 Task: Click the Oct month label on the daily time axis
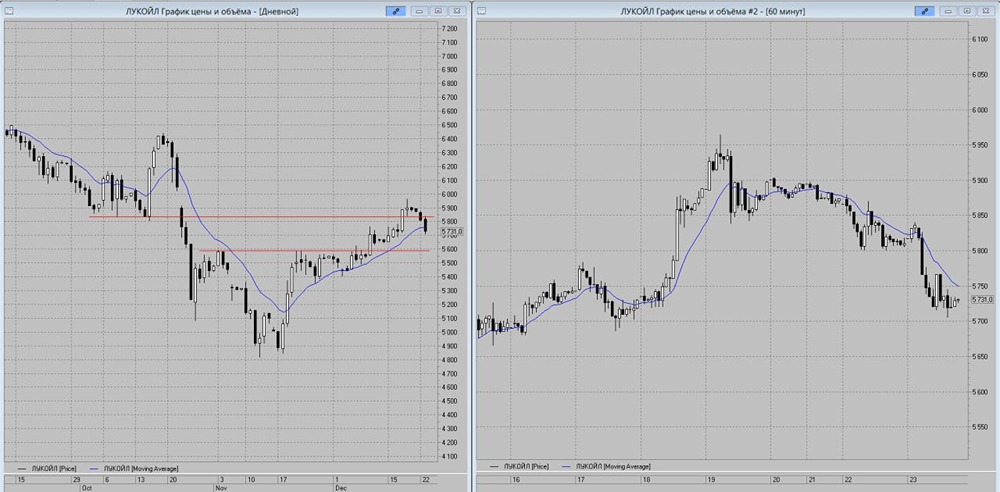[x=85, y=487]
